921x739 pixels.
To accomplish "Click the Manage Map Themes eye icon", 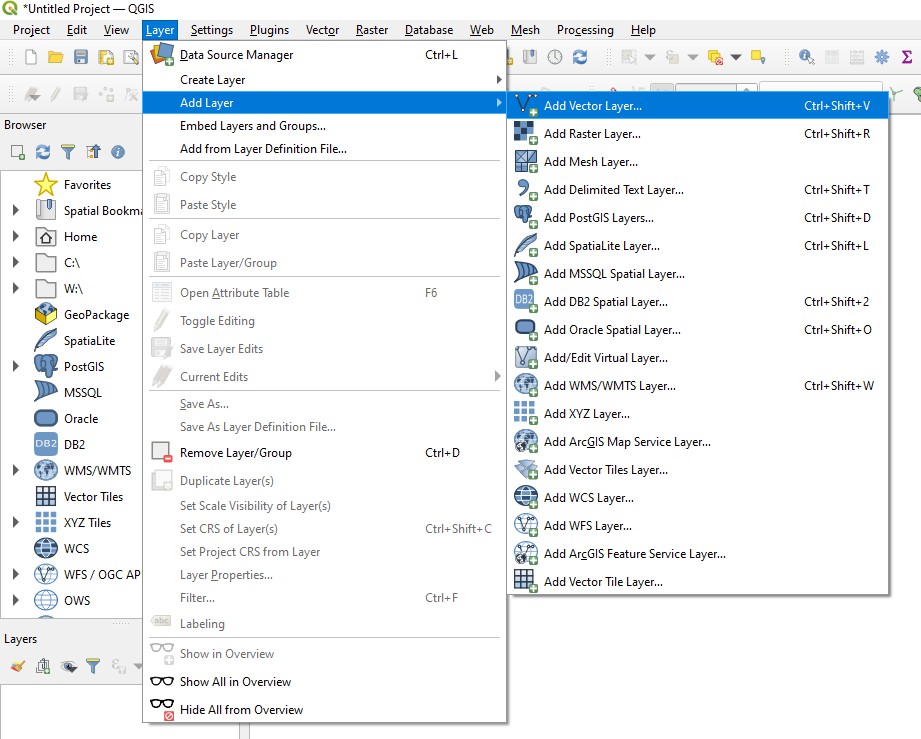I will tap(68, 666).
